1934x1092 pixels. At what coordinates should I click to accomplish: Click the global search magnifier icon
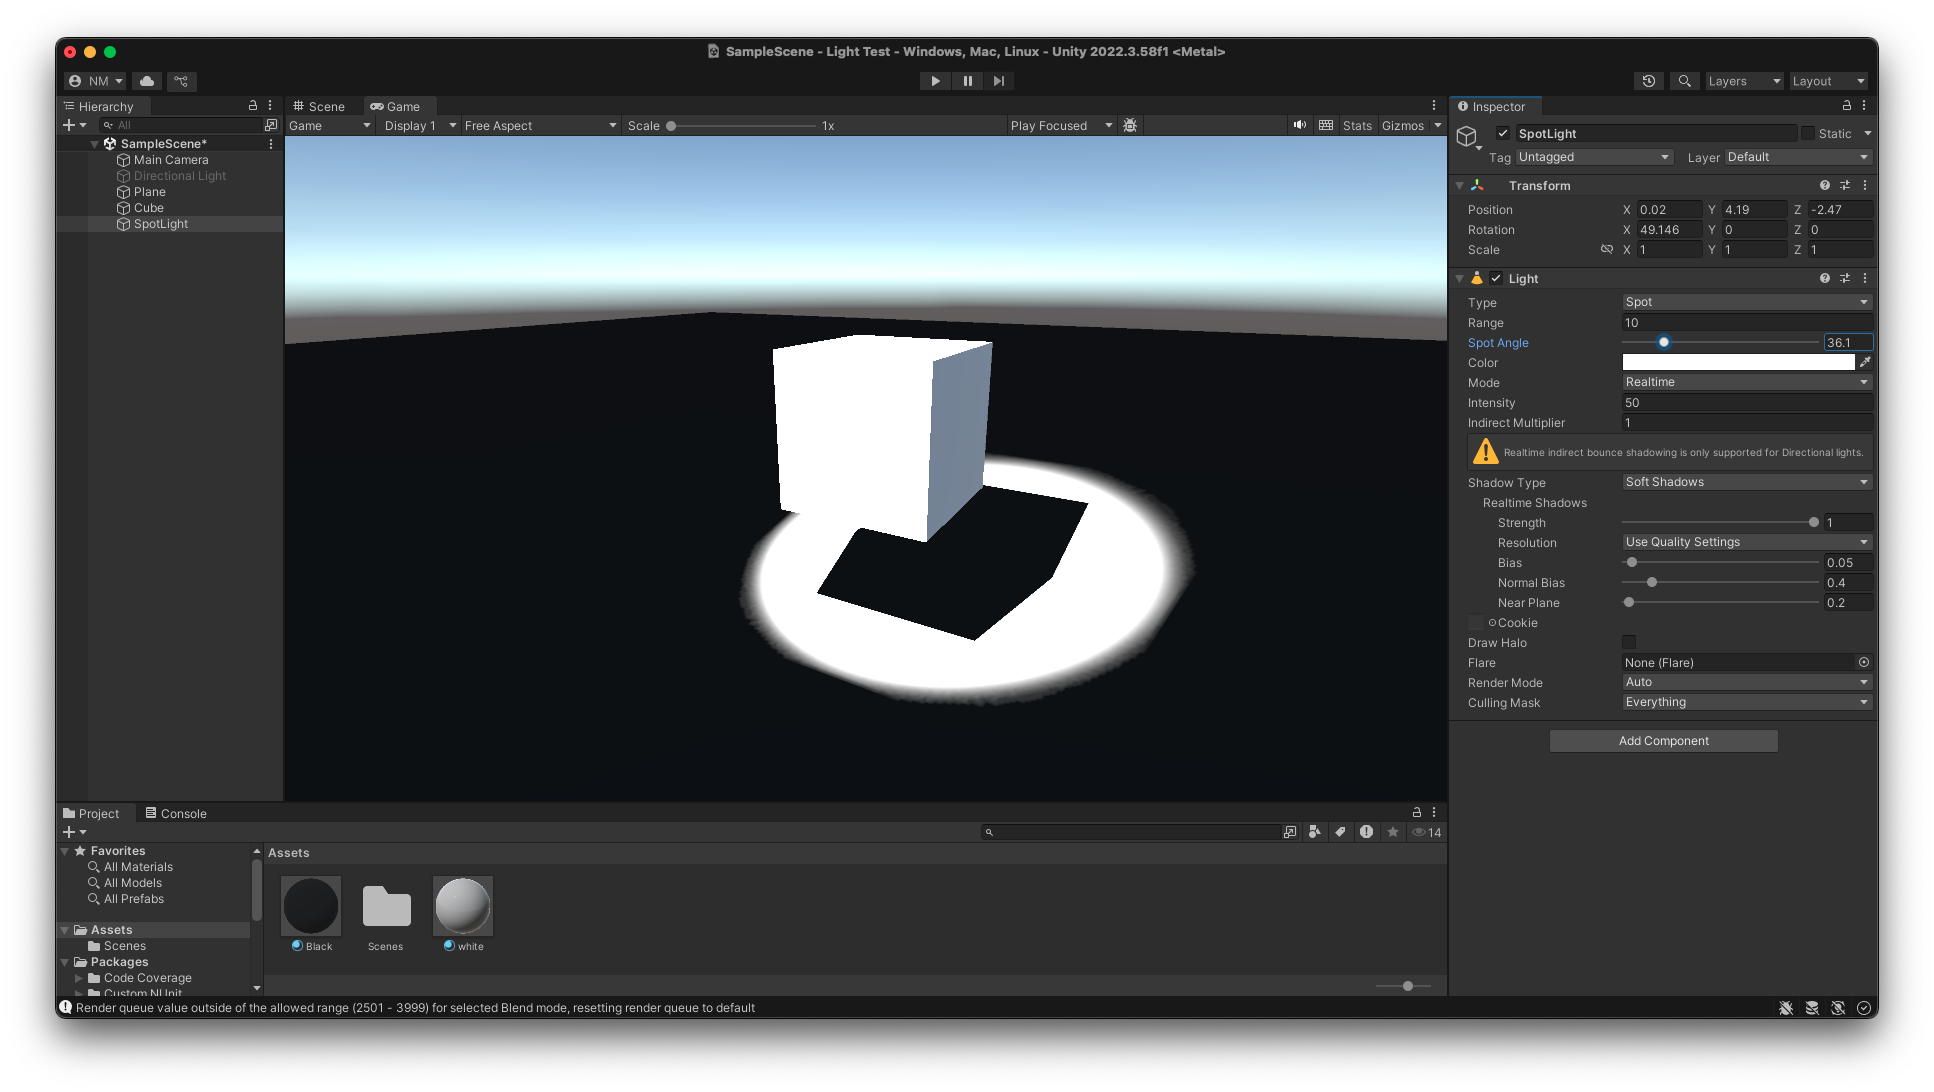[1685, 81]
